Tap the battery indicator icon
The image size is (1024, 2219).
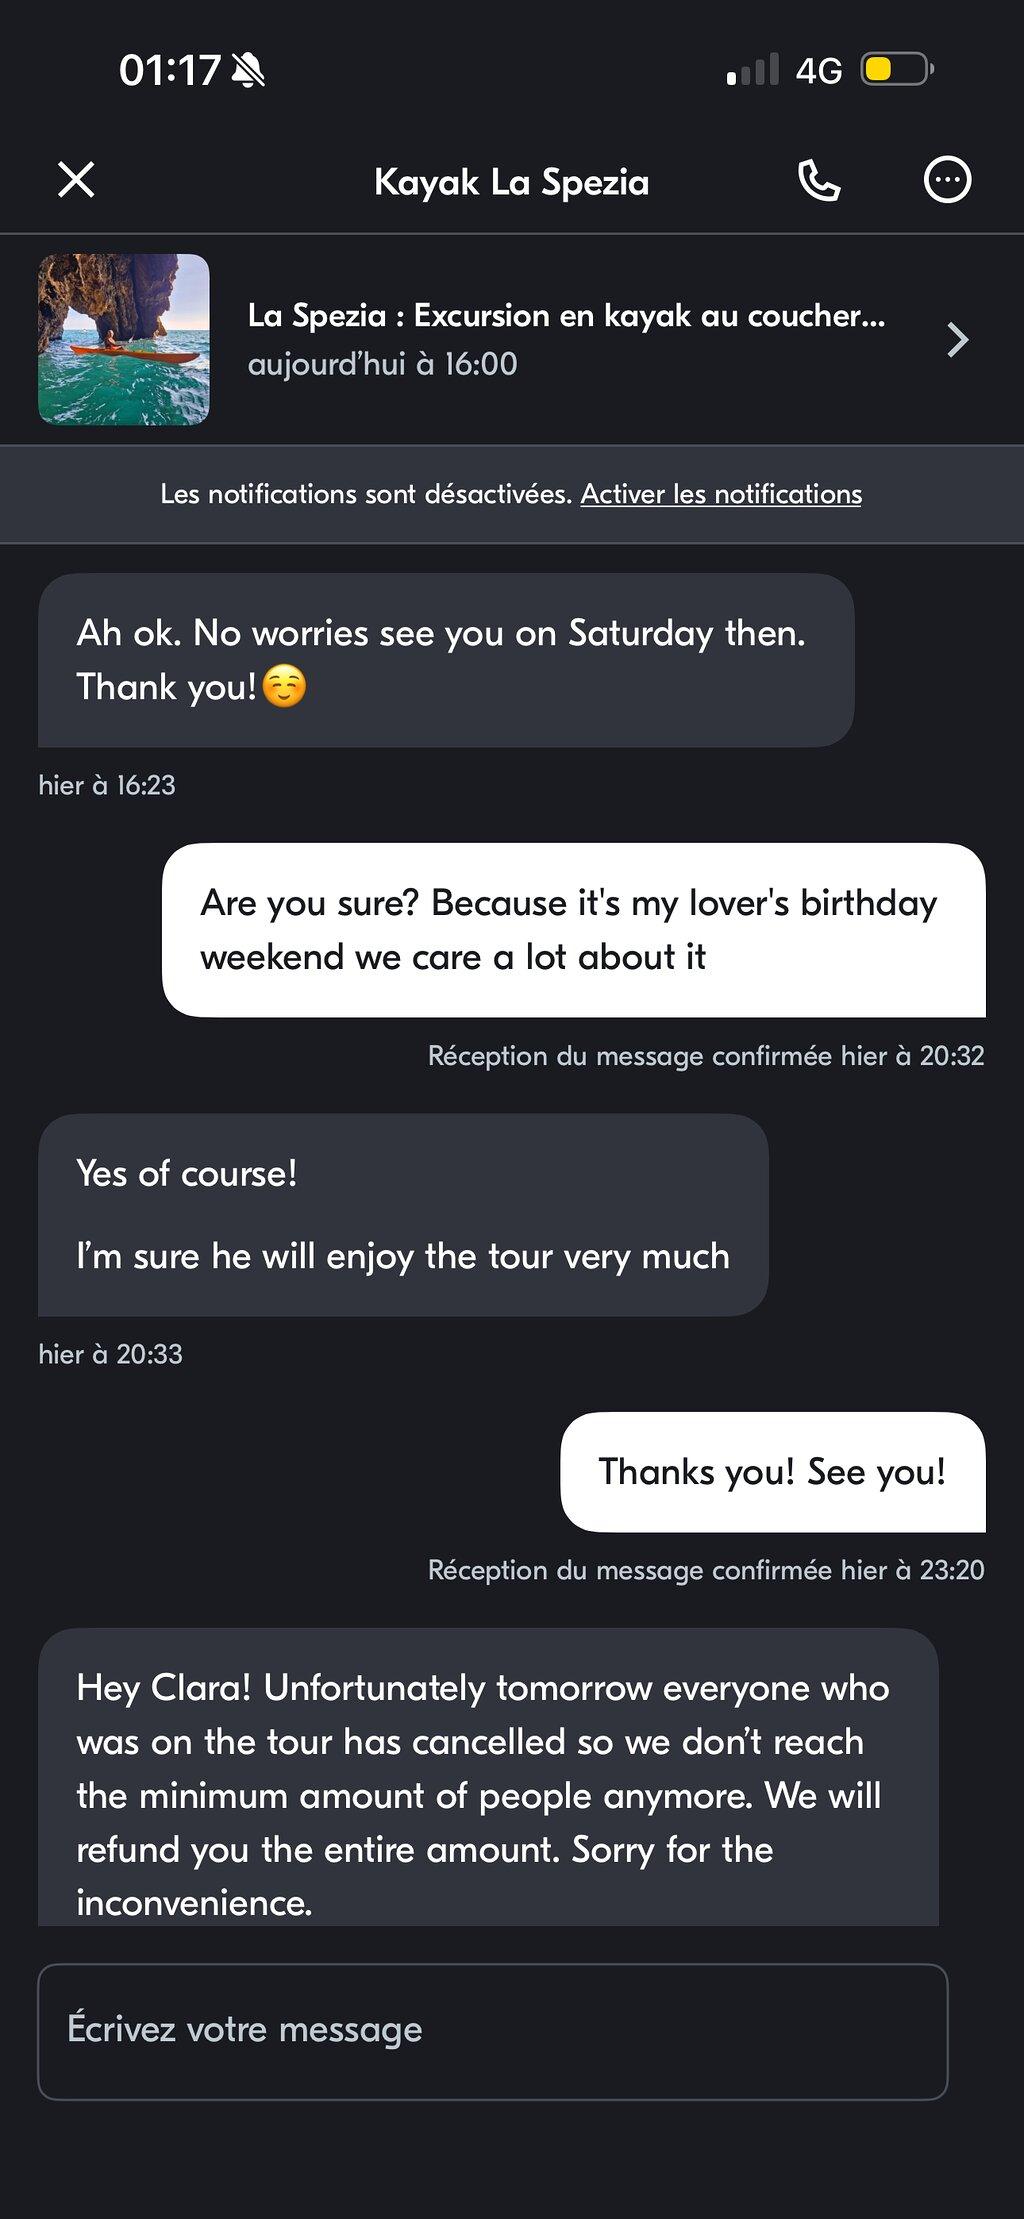click(897, 70)
